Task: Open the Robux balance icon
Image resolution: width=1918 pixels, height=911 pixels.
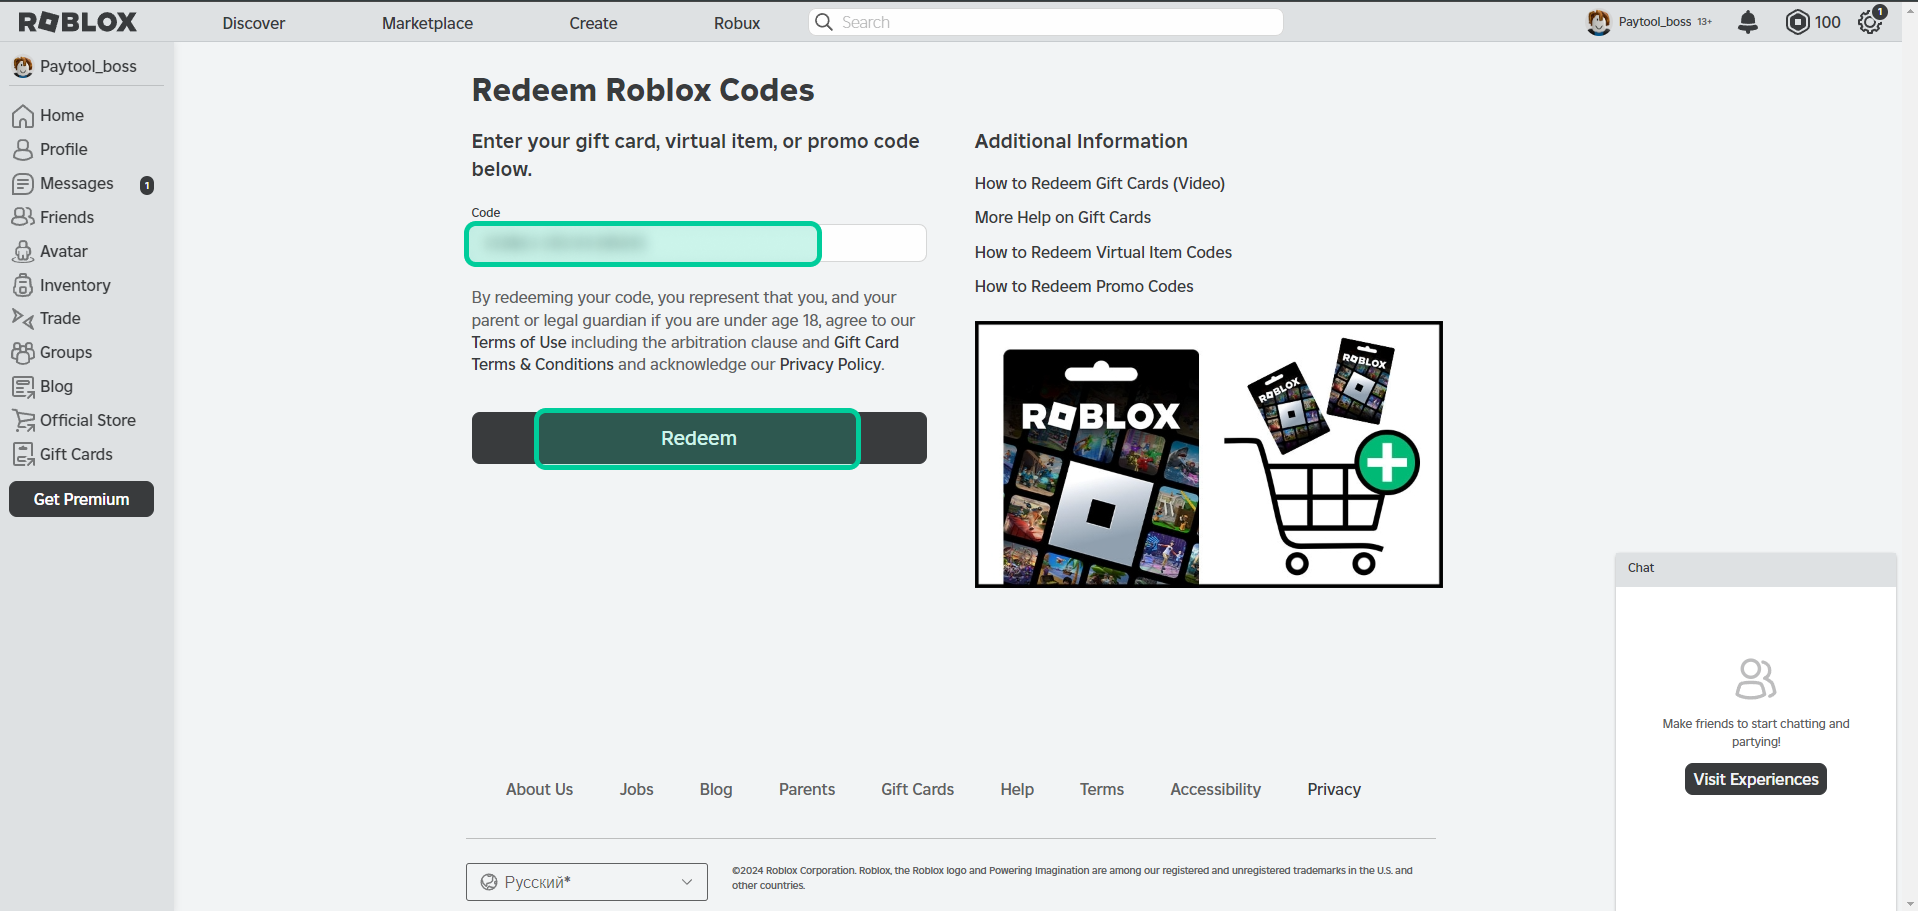Action: pyautogui.click(x=1797, y=22)
